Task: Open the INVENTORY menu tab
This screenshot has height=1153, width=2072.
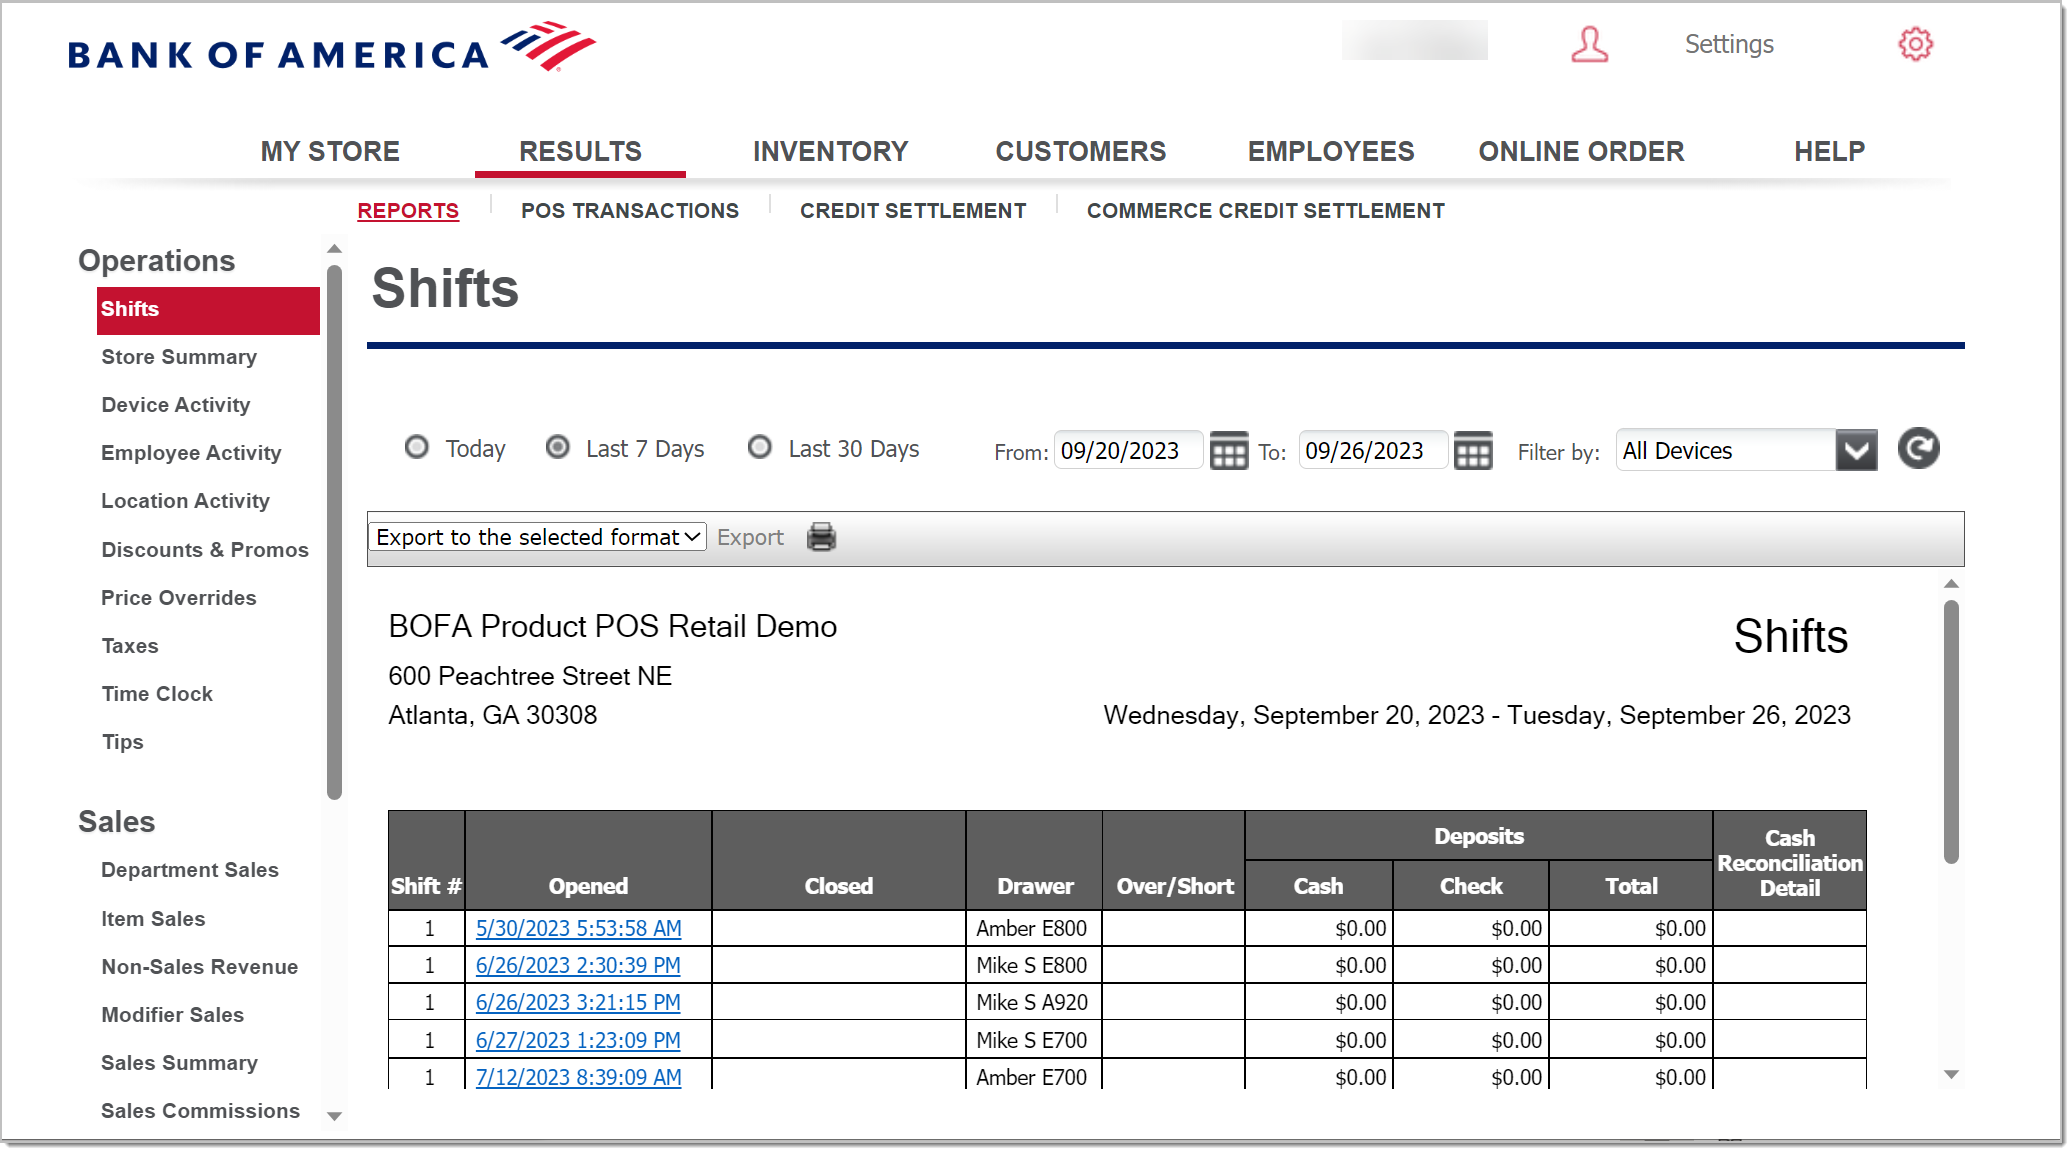Action: click(830, 149)
